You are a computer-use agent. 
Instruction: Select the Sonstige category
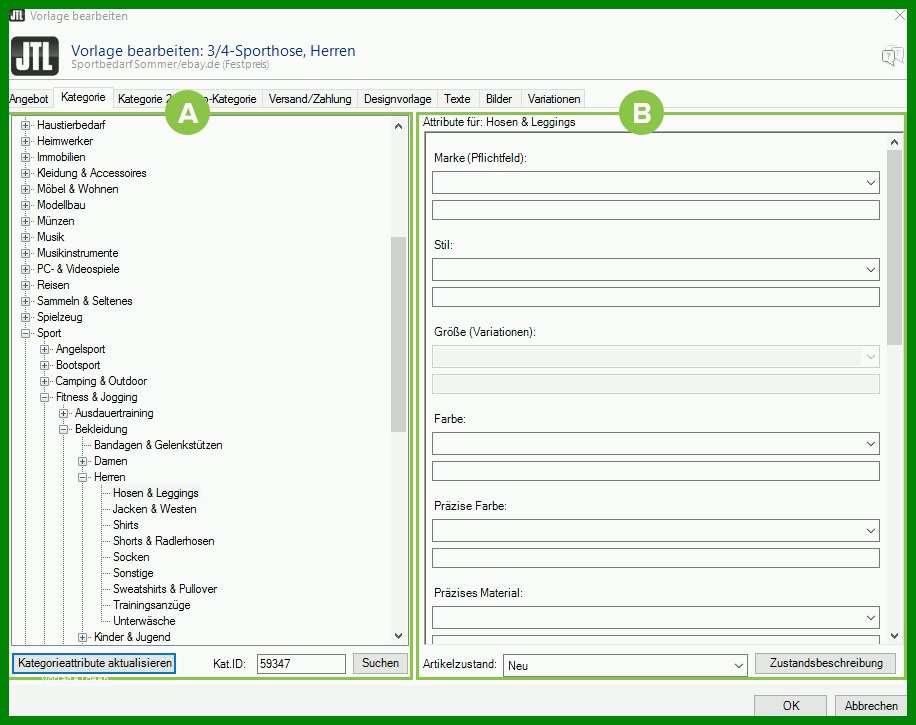133,574
